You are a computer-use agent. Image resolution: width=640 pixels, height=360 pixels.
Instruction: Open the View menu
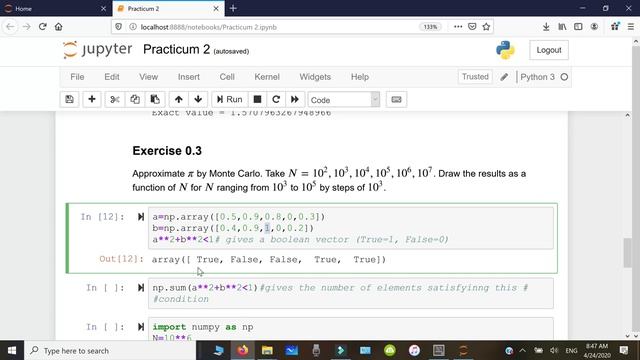pos(148,77)
